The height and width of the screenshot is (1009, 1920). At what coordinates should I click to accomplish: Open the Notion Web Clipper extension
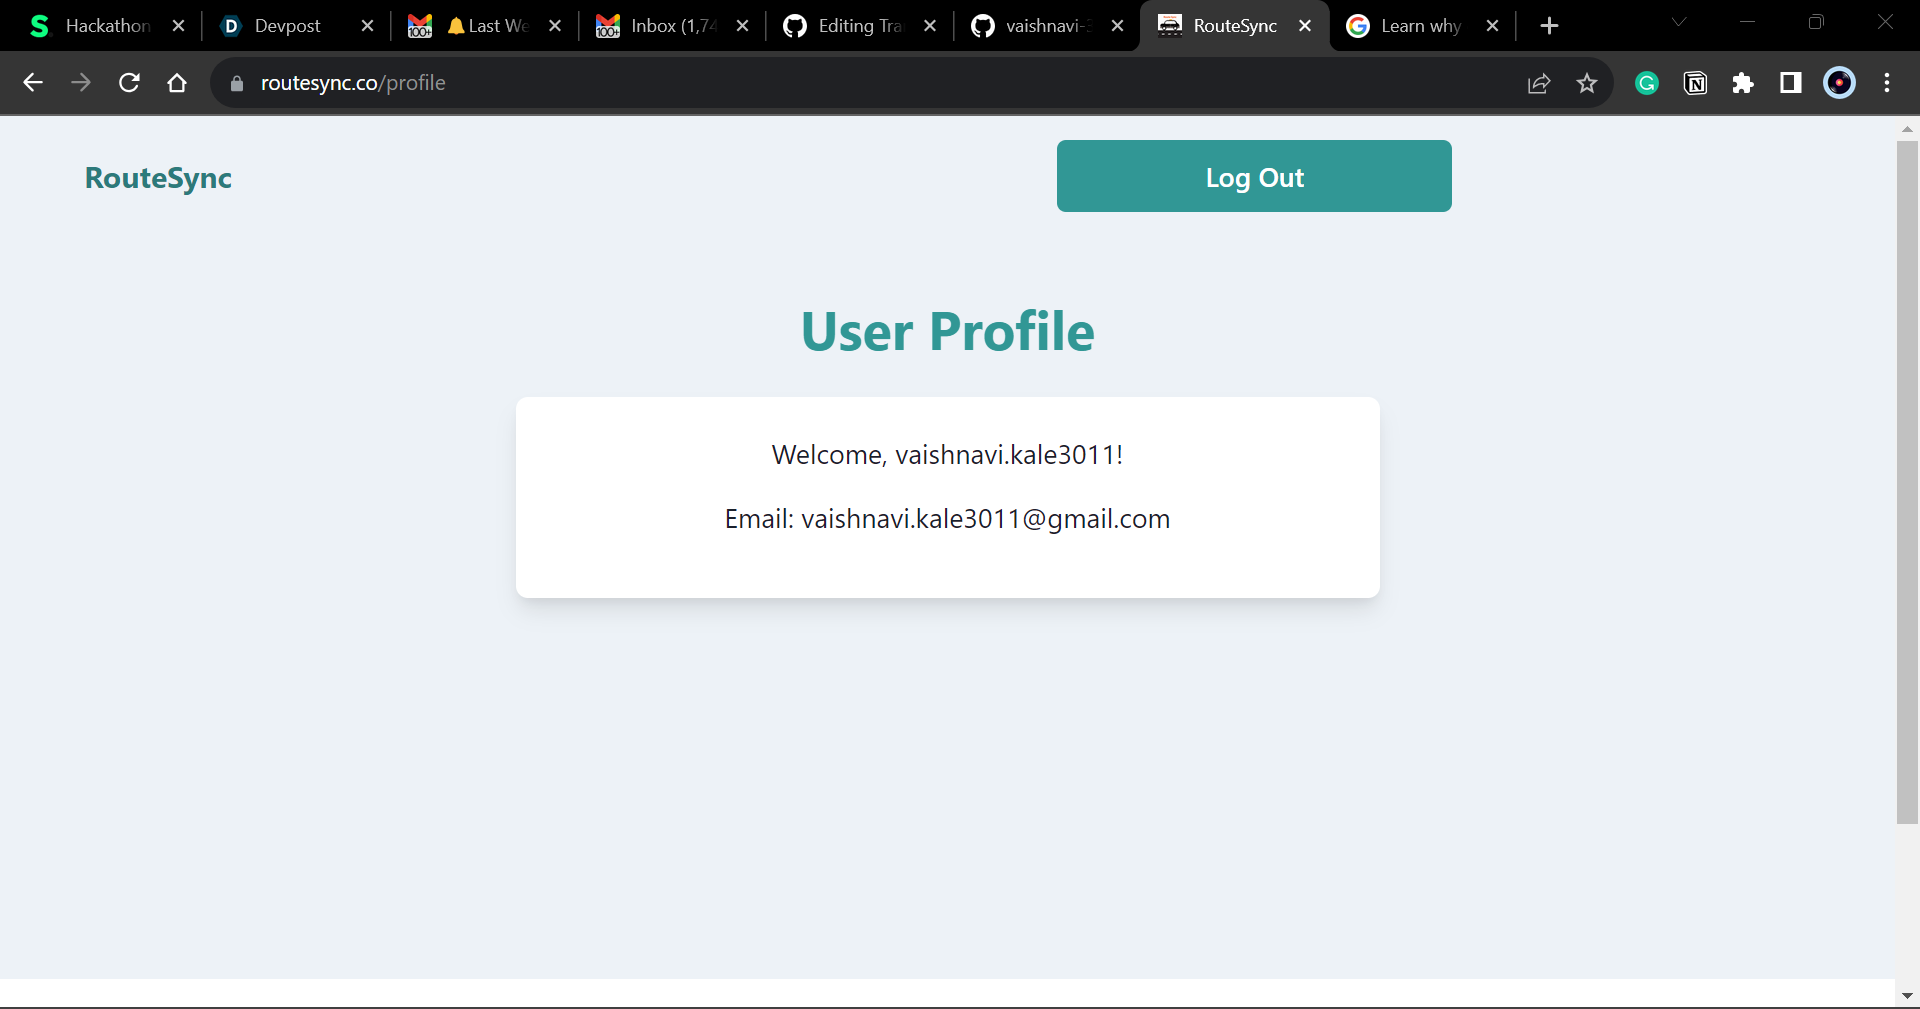[1695, 83]
